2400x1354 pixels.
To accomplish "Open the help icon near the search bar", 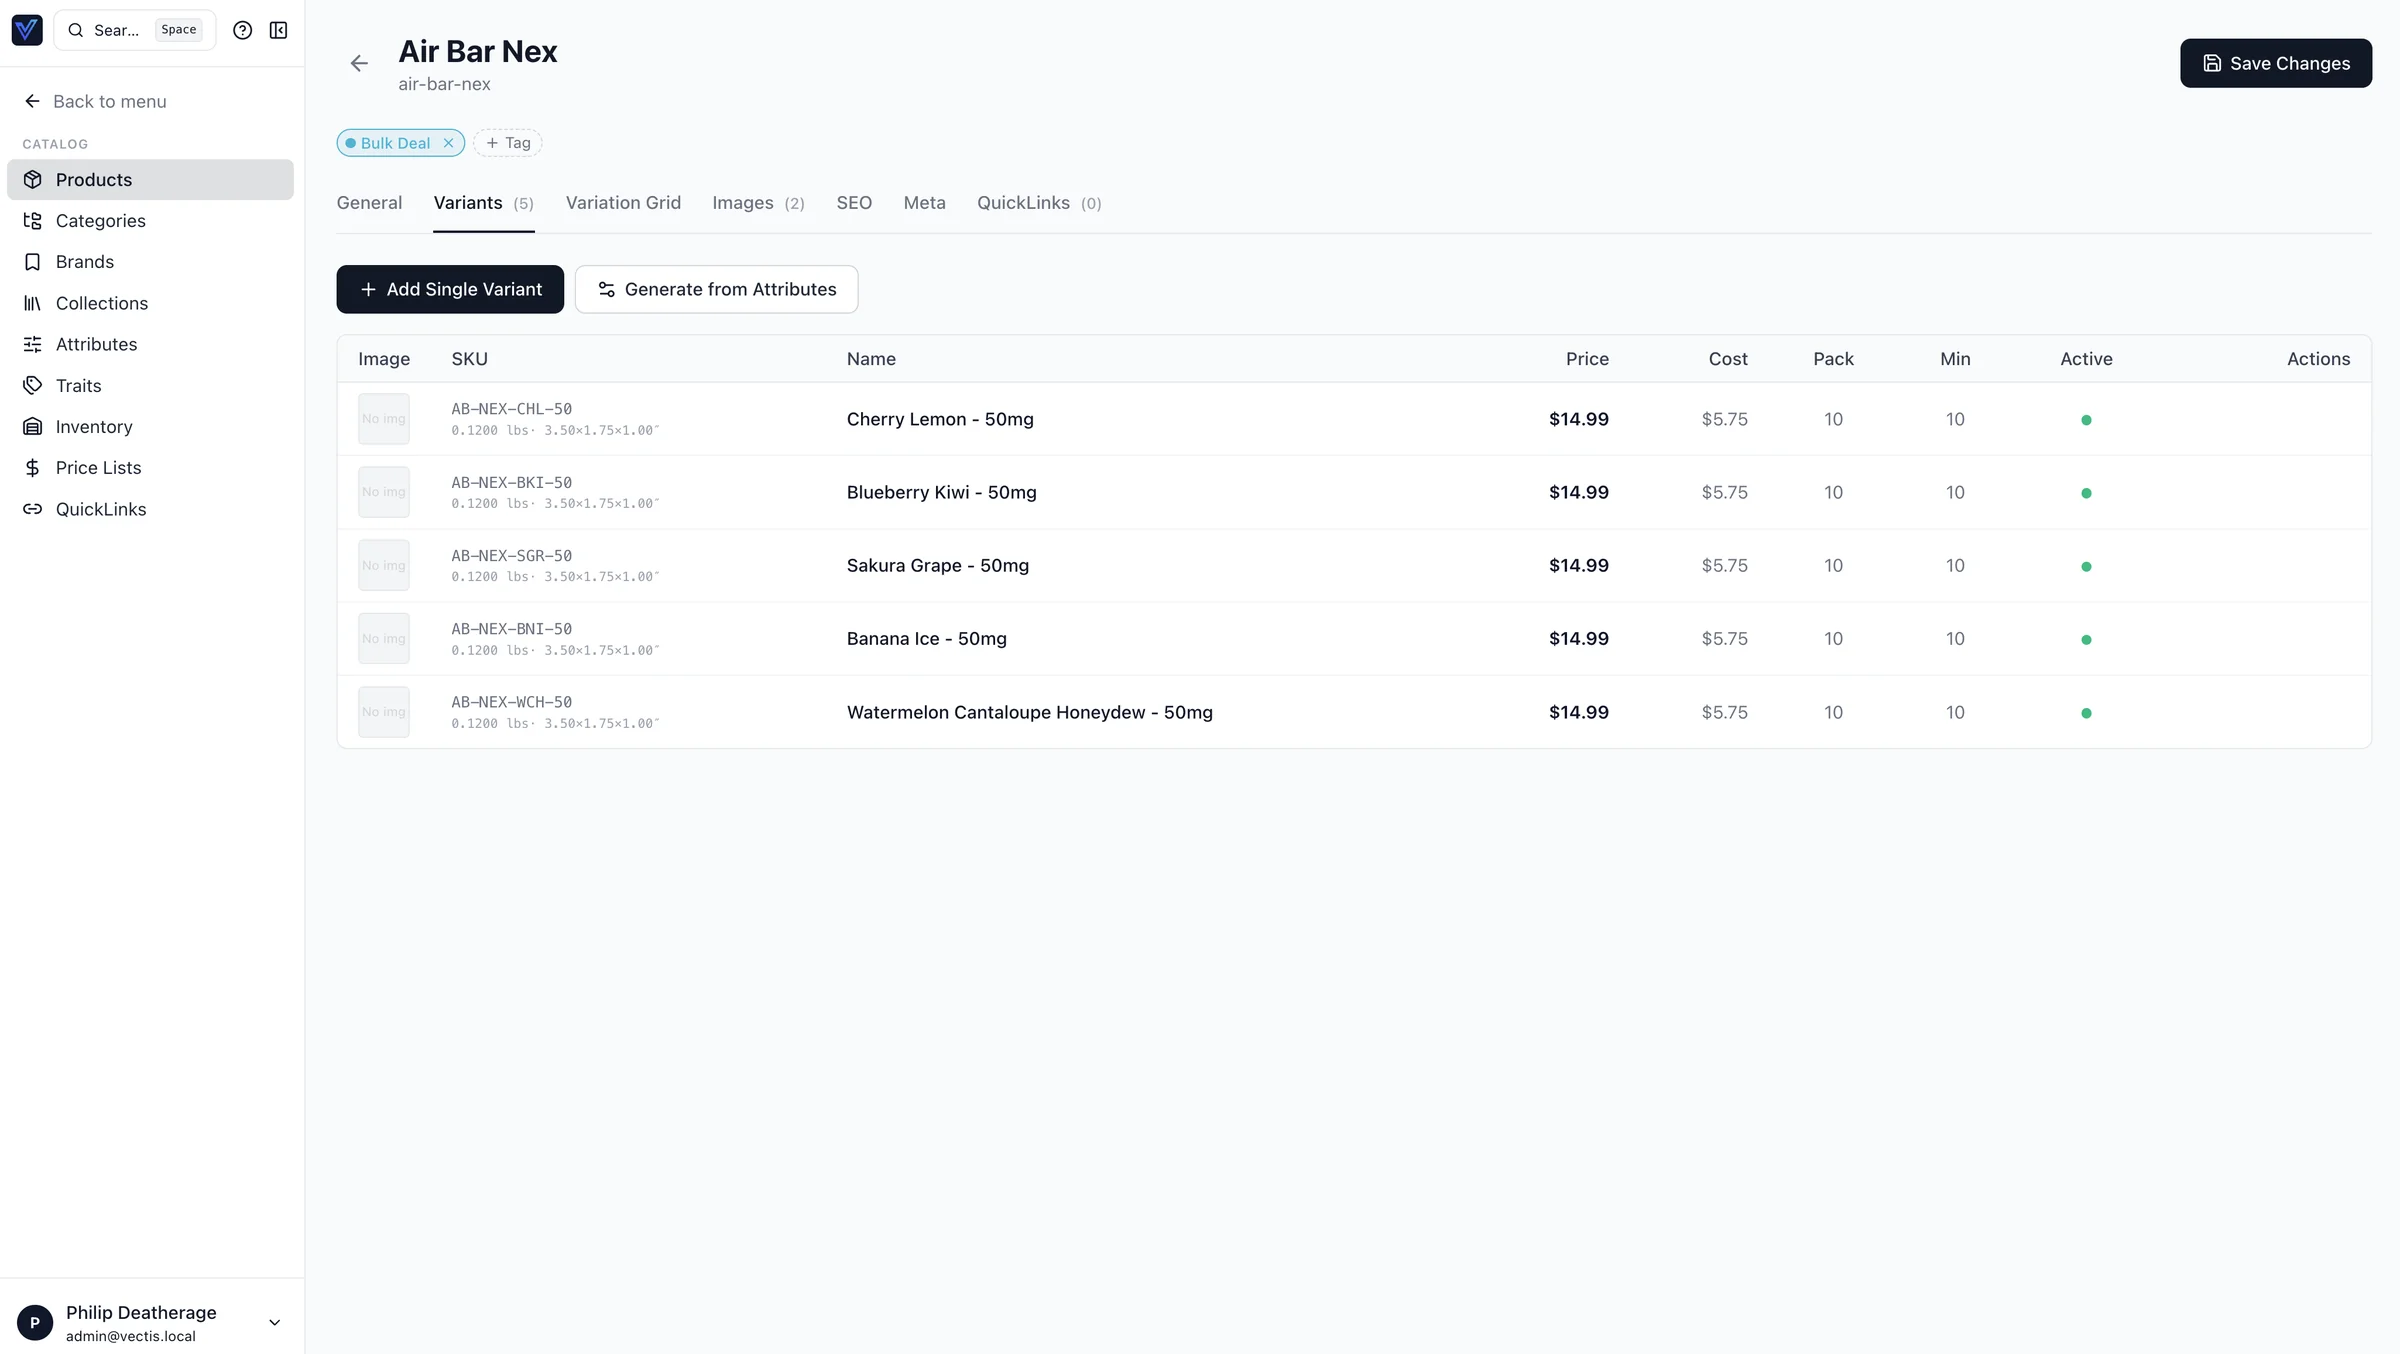I will 242,30.
